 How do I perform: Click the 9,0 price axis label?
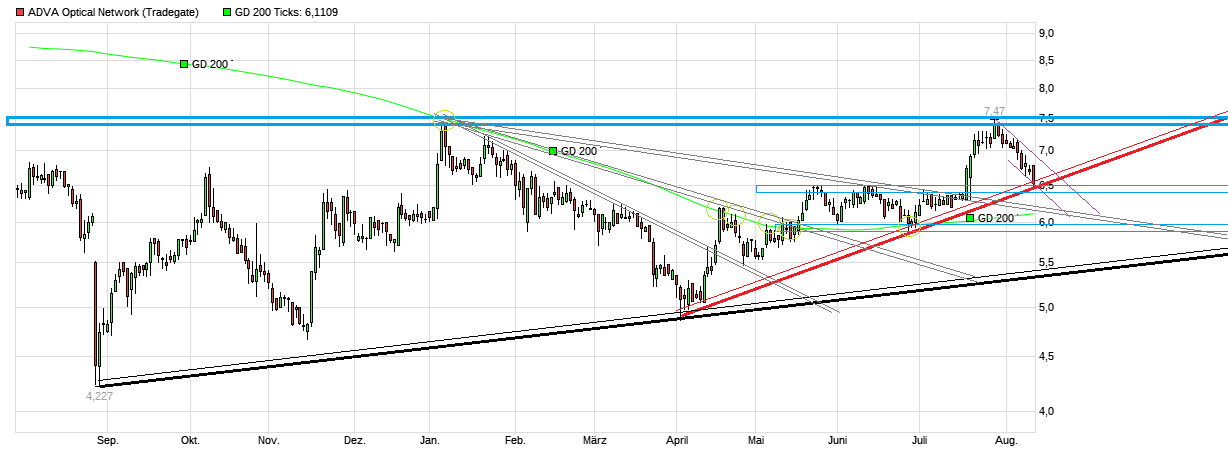click(x=1047, y=33)
